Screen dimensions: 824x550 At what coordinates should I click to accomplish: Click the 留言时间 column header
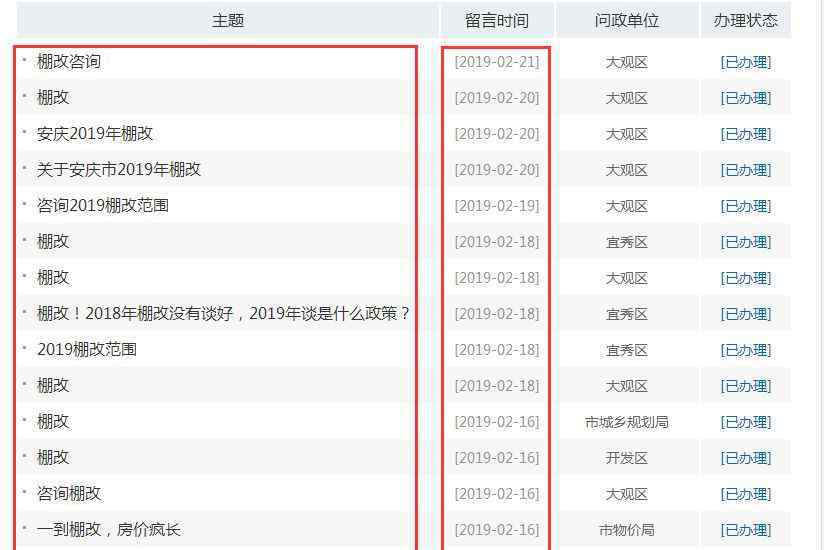pyautogui.click(x=497, y=20)
